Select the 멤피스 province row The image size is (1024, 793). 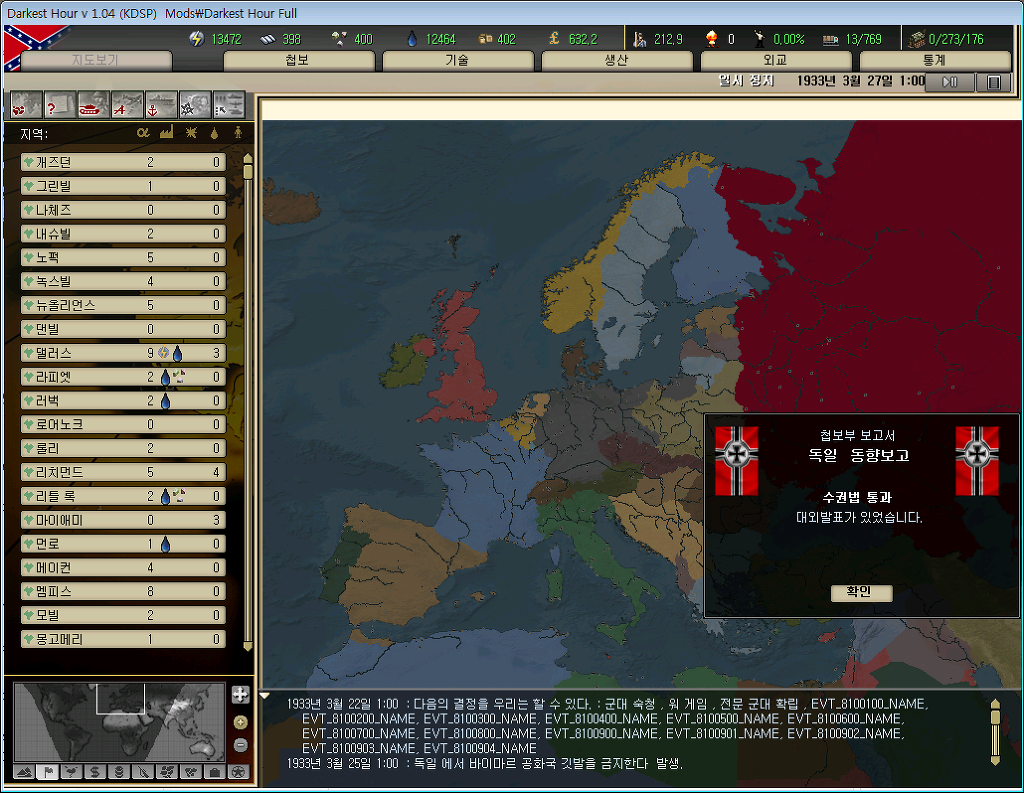(x=123, y=592)
